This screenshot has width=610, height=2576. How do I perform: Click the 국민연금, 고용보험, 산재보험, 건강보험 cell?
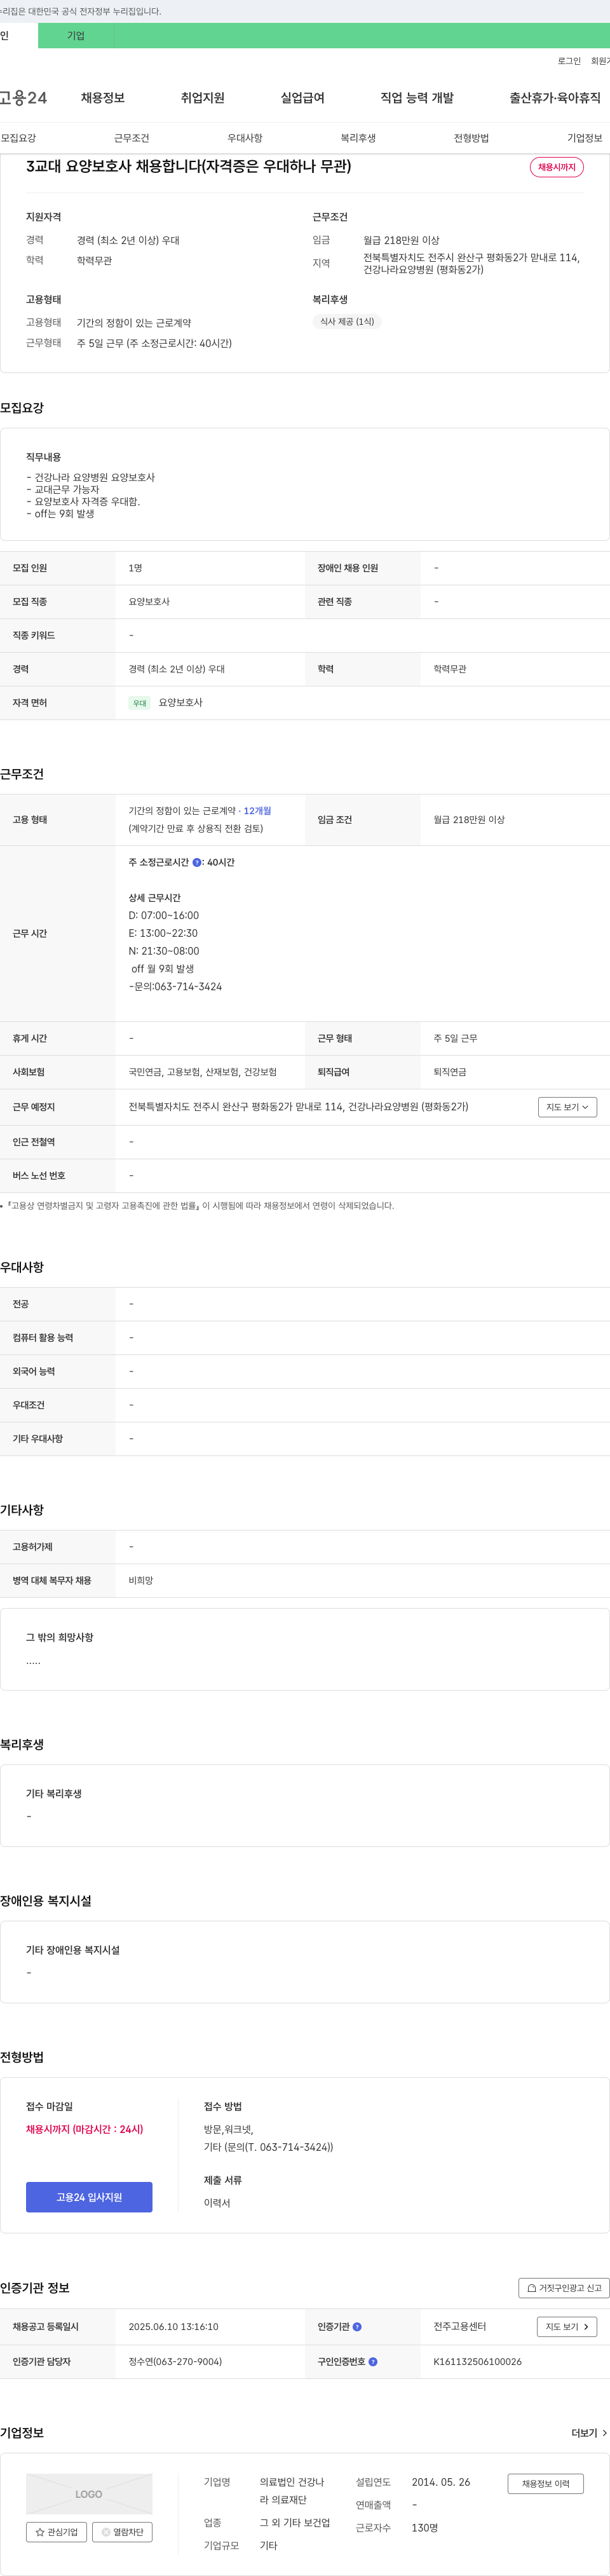(203, 1072)
